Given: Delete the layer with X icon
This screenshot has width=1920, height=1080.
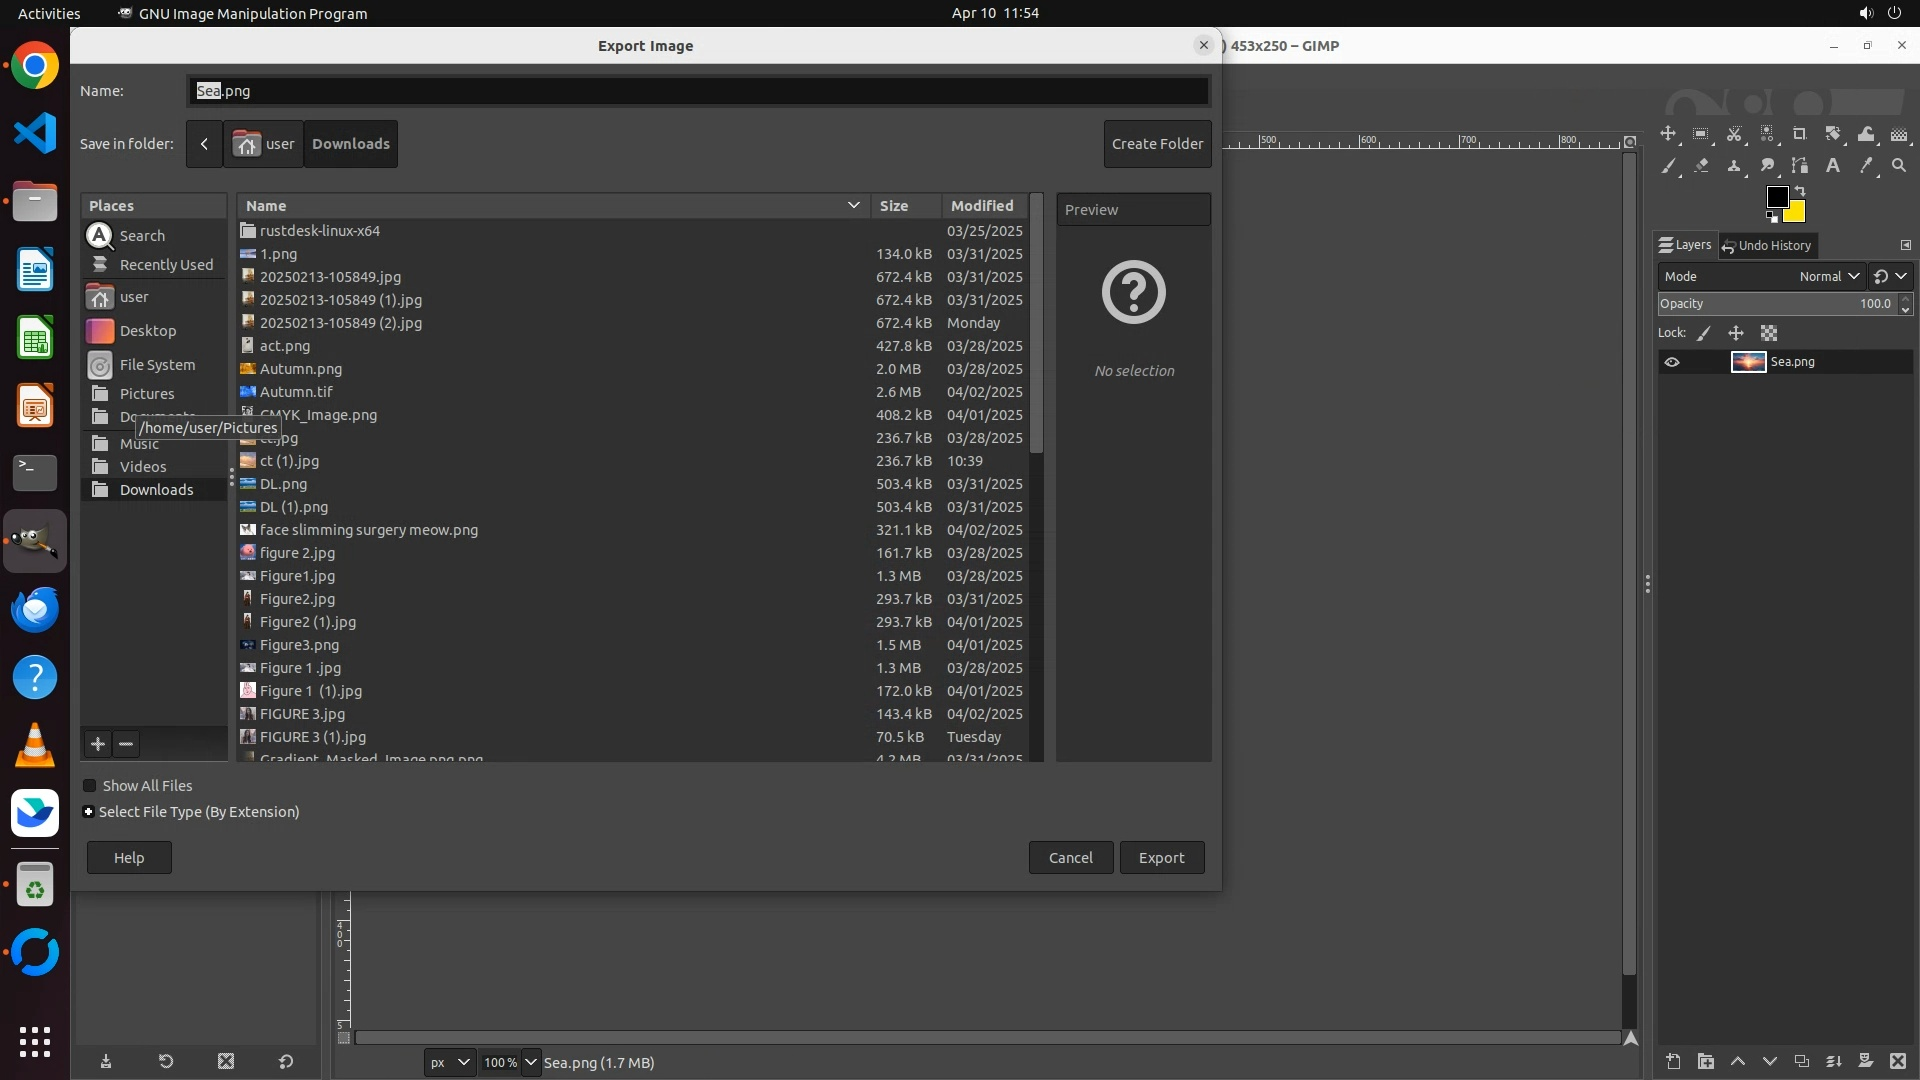Looking at the screenshot, I should [1898, 1061].
